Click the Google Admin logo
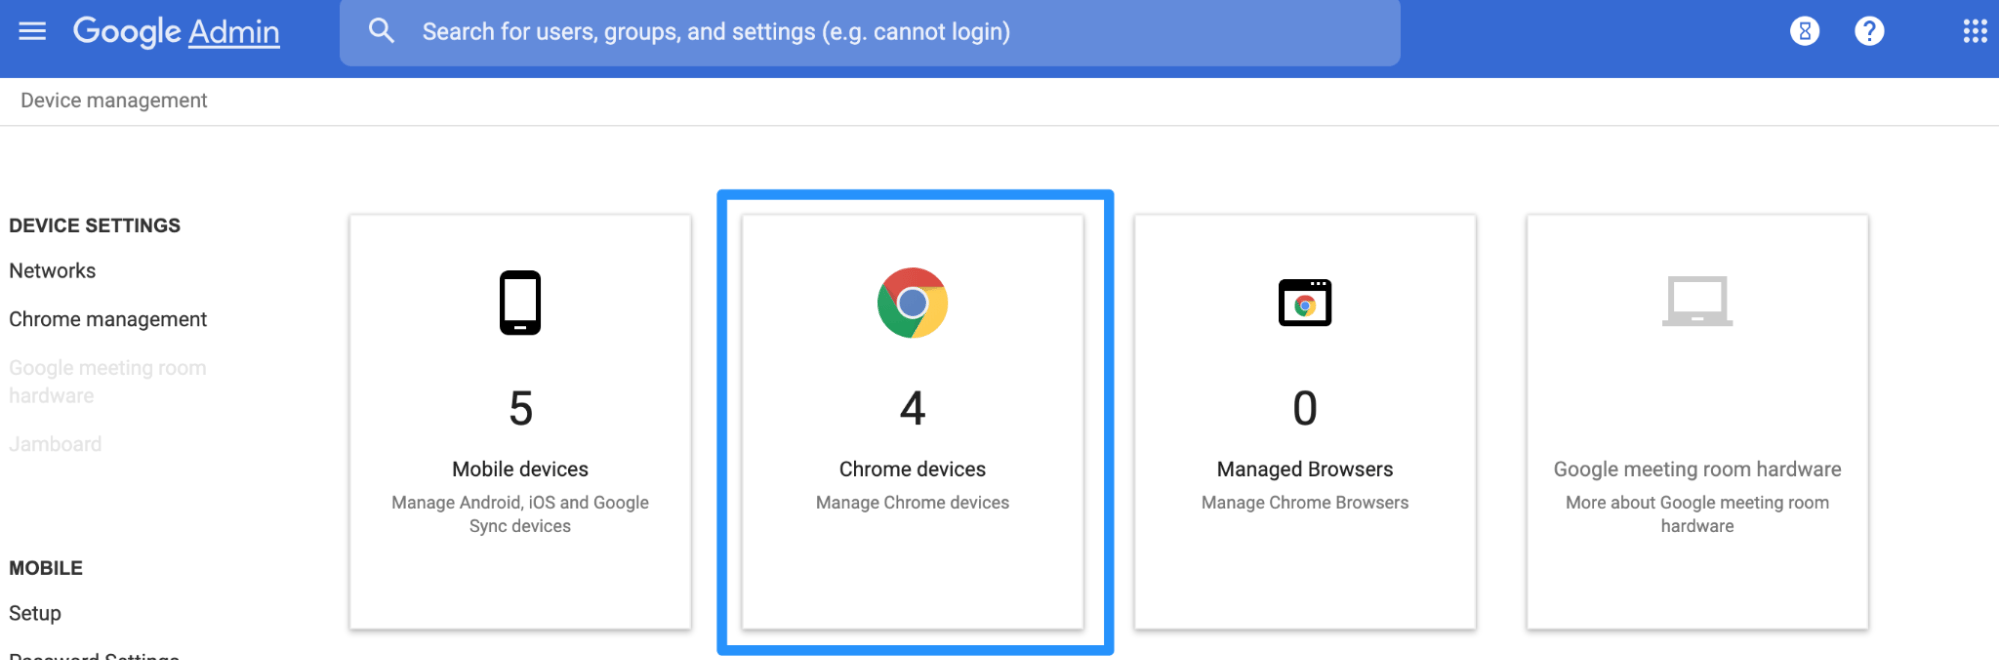1999x660 pixels. [176, 31]
